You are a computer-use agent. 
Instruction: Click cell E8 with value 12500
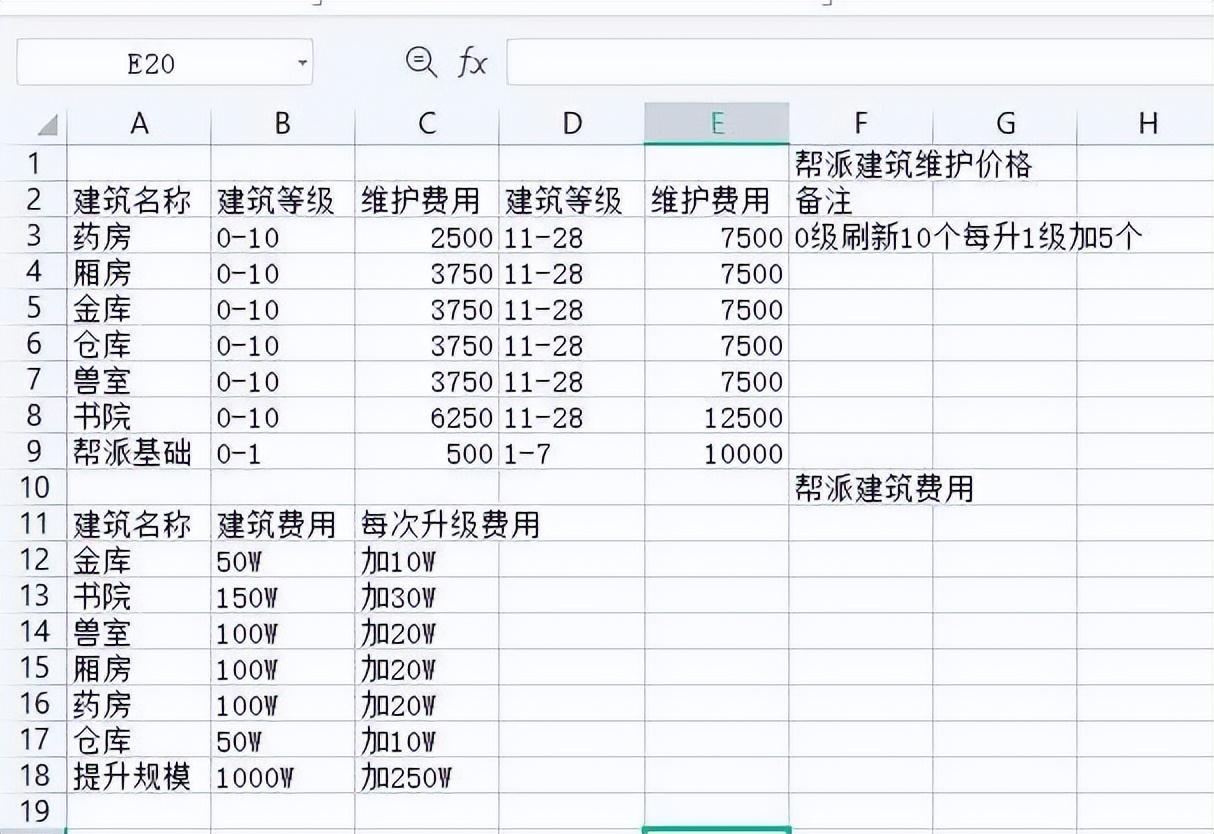(716, 417)
